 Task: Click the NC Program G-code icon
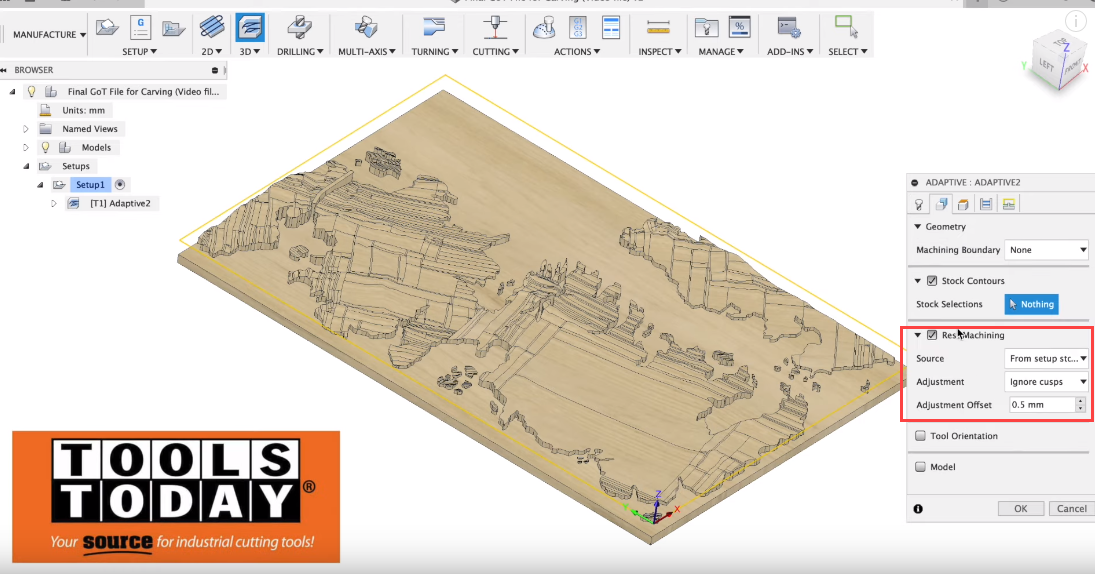(x=140, y=28)
